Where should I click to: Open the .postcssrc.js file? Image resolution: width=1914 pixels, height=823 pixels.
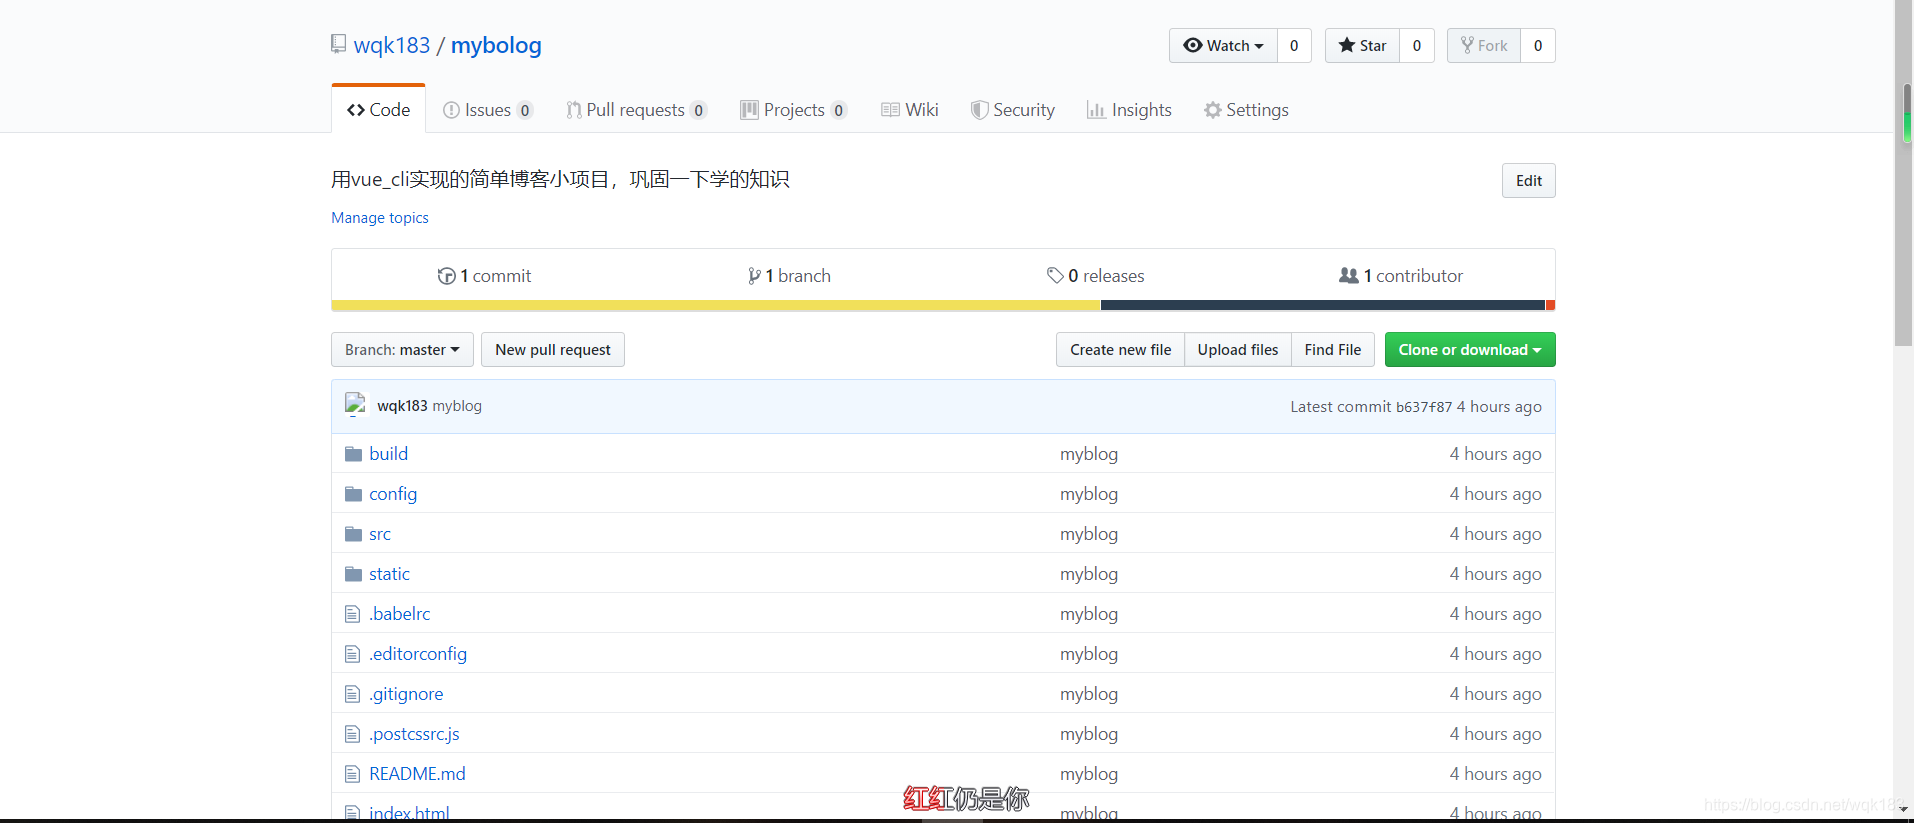[414, 734]
